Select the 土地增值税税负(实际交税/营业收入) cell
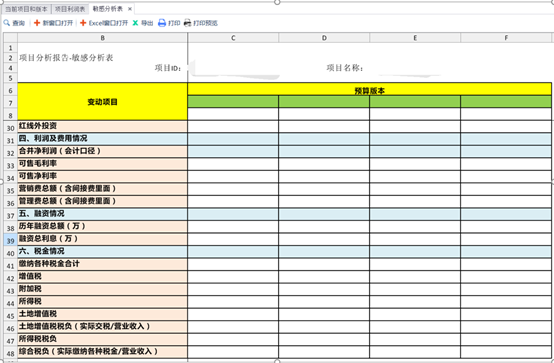The height and width of the screenshot is (363, 554). [102, 327]
